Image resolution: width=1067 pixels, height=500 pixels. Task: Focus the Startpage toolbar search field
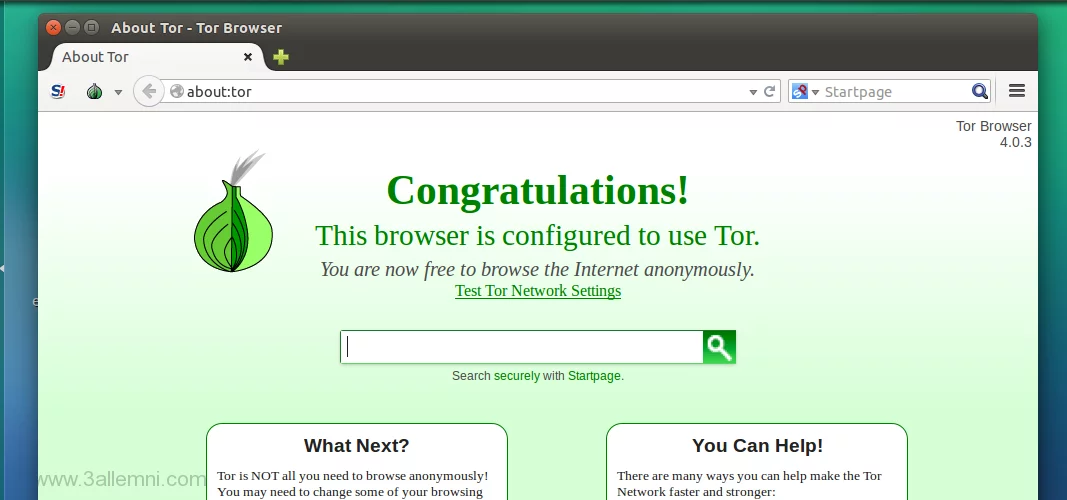pos(890,92)
